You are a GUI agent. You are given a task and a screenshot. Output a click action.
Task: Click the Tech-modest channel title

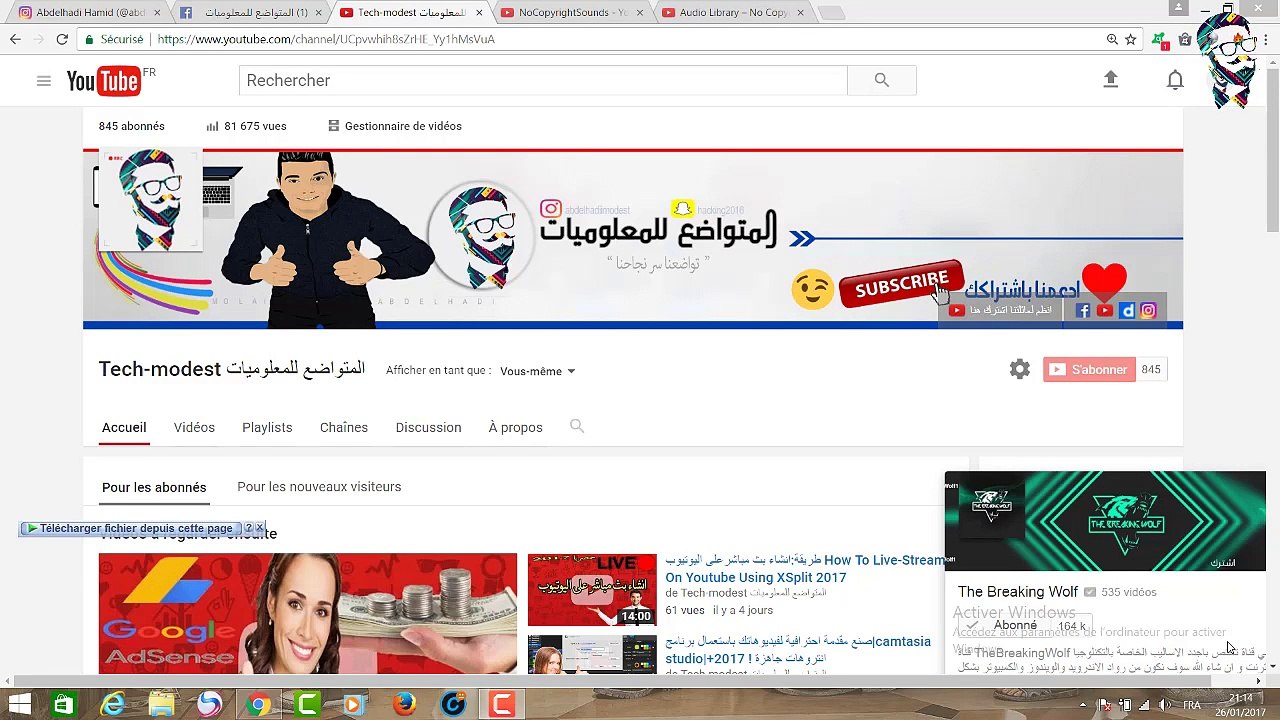232,369
